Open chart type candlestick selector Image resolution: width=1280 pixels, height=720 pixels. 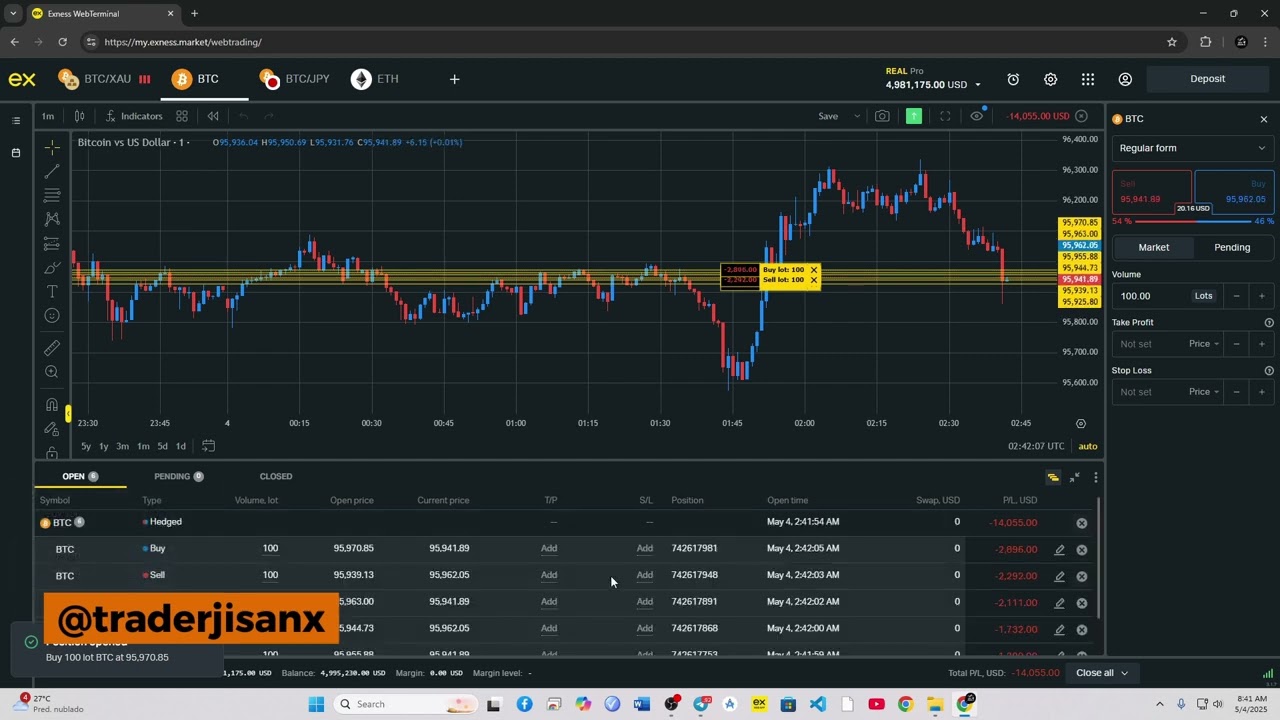[80, 116]
